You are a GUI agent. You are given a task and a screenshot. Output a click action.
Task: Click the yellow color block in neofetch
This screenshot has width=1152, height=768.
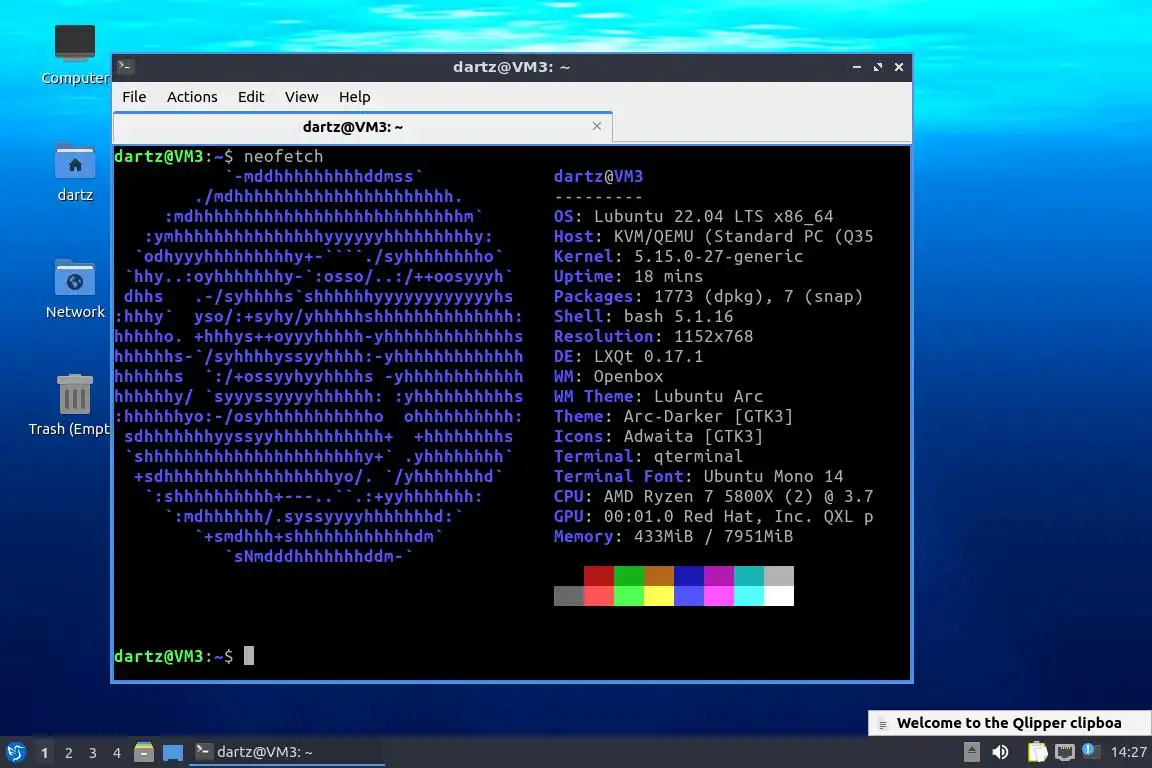pyautogui.click(x=659, y=595)
